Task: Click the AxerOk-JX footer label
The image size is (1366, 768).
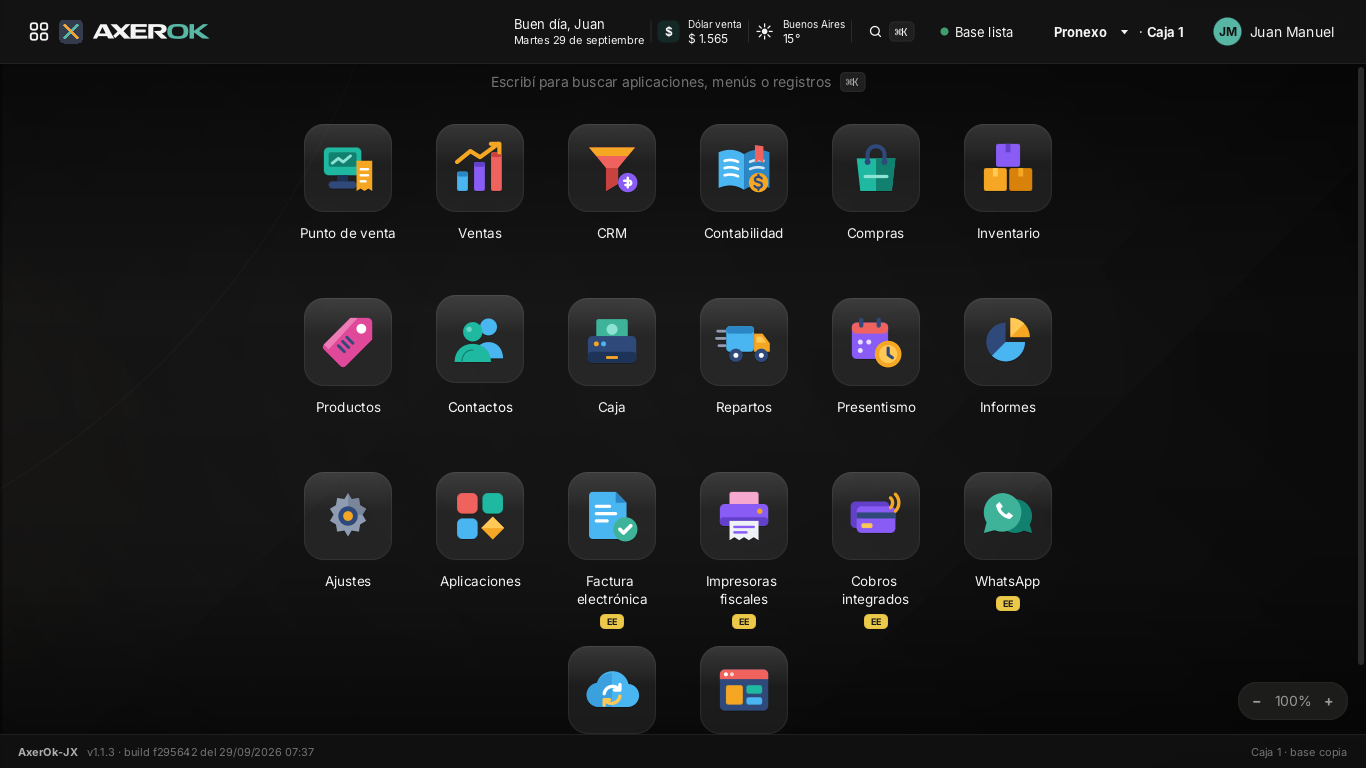Action: pos(48,752)
